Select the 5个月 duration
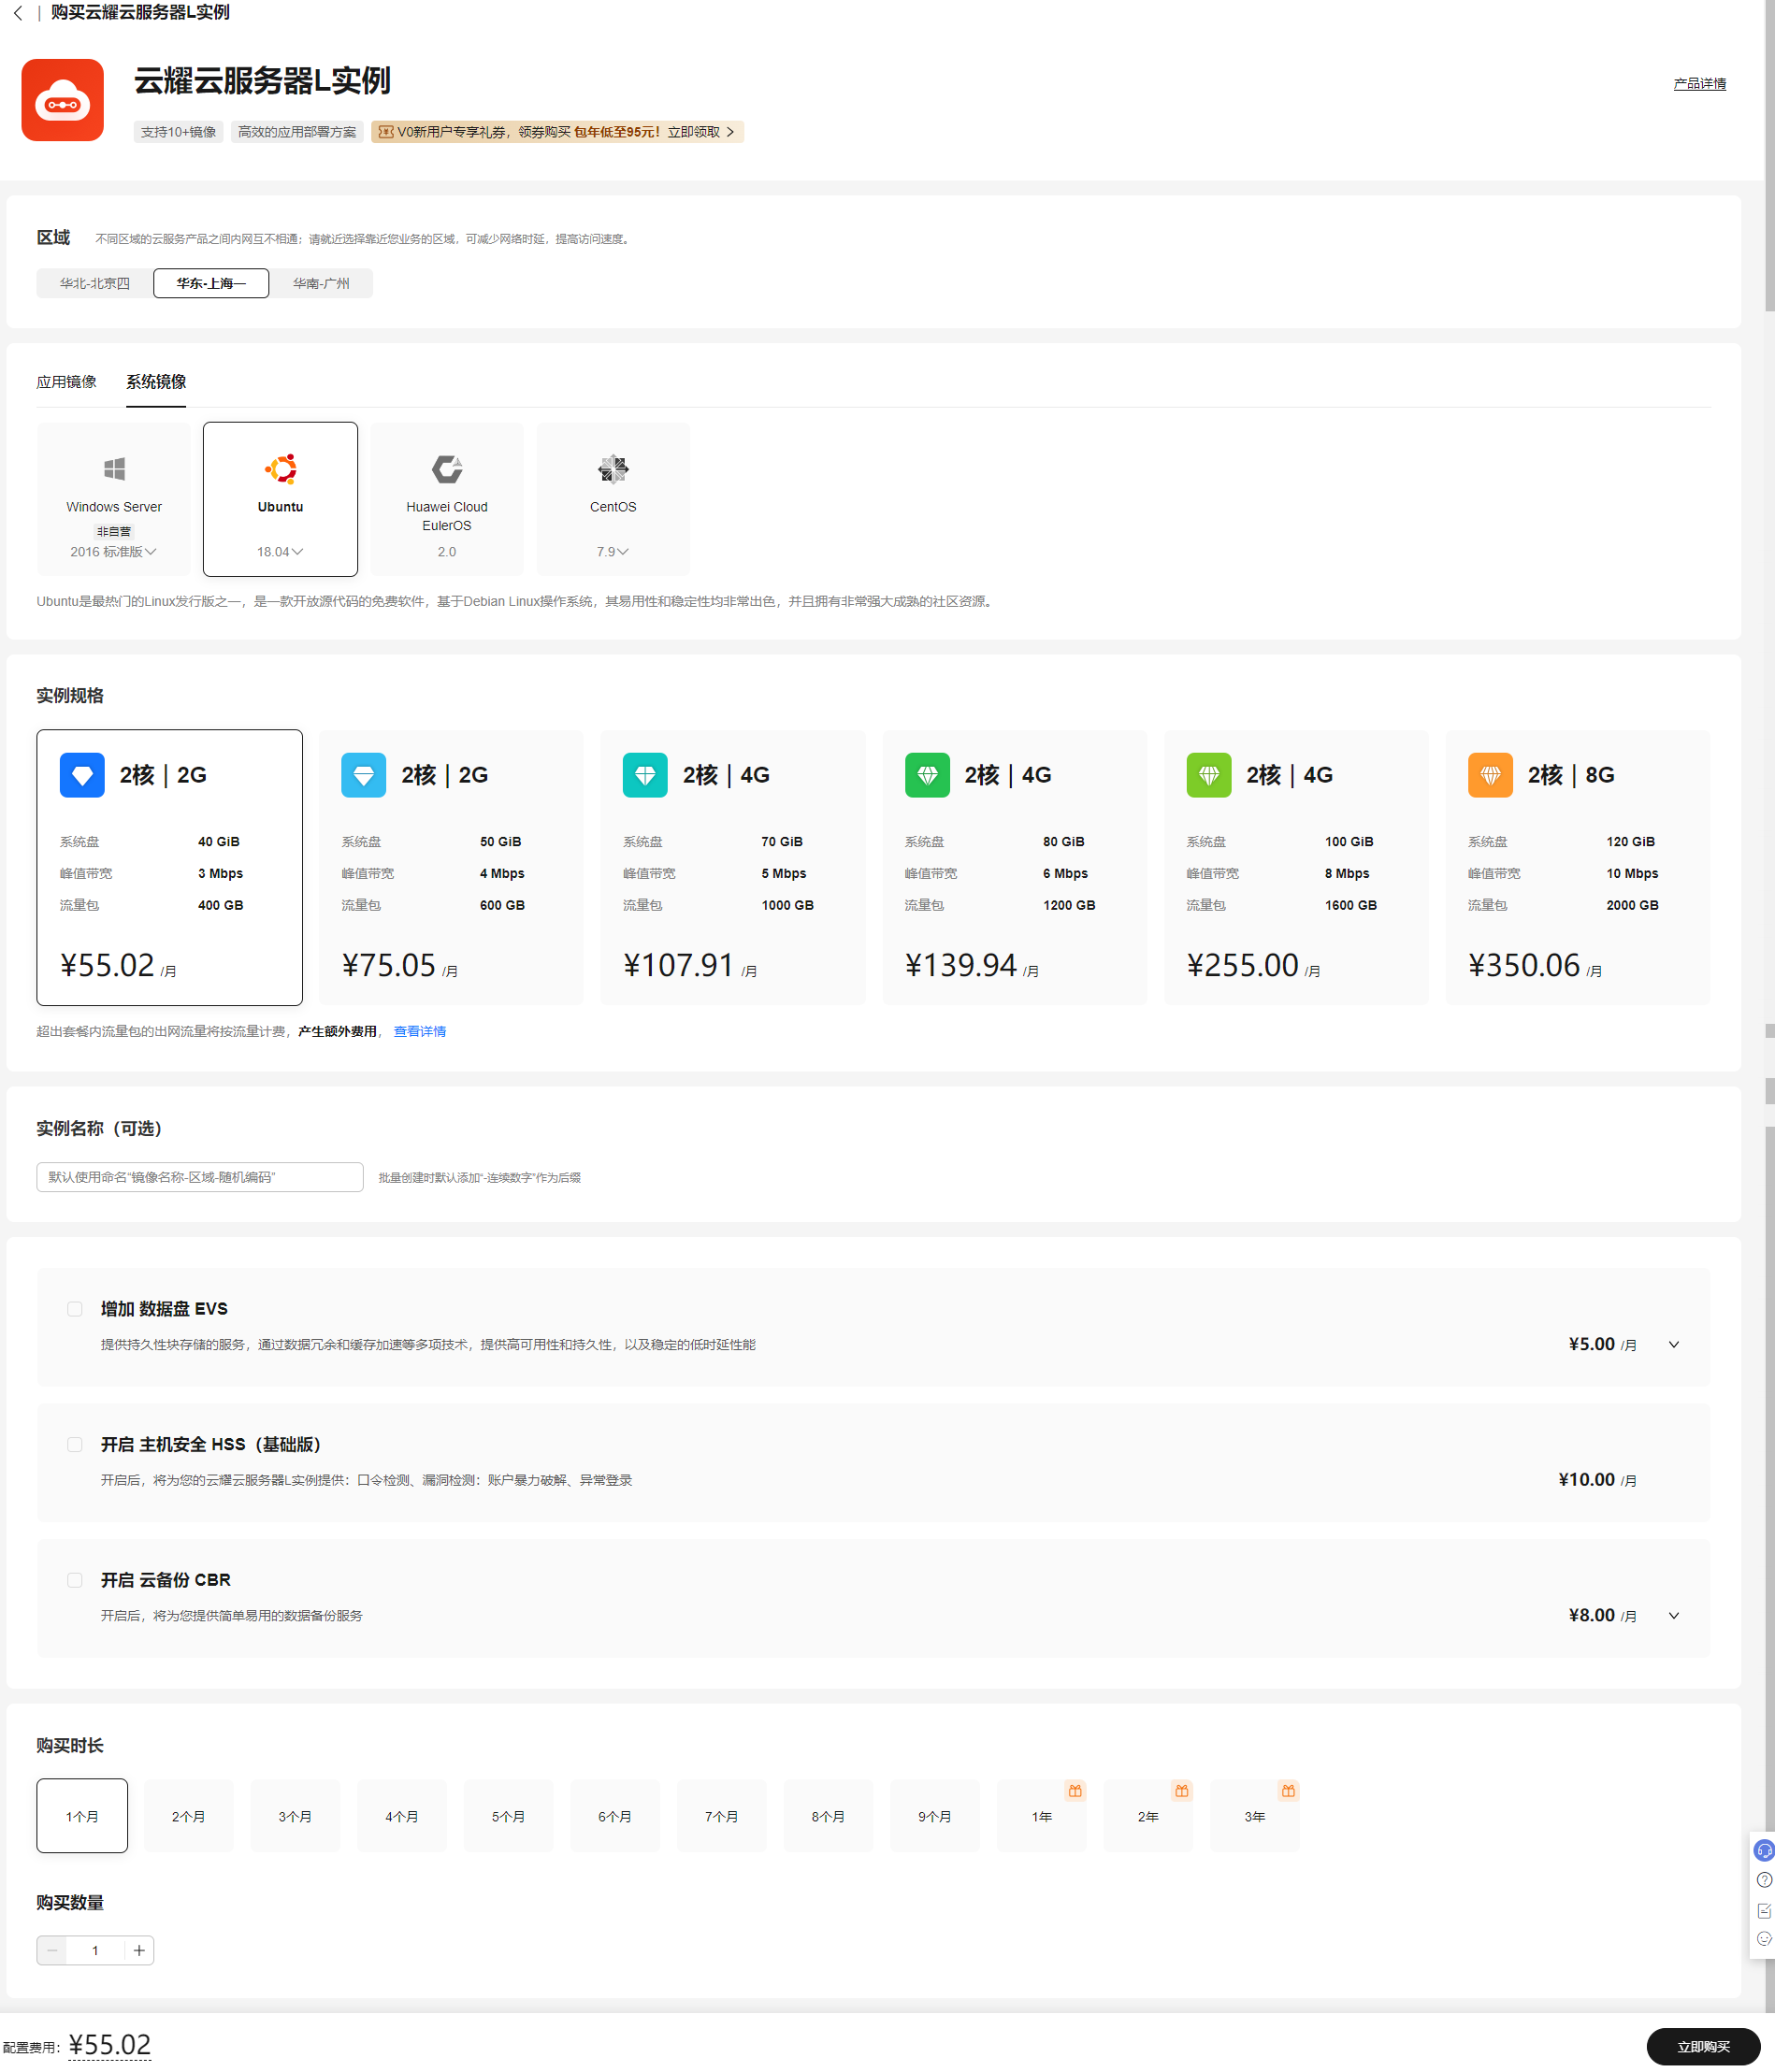1775x2072 pixels. pos(508,1816)
